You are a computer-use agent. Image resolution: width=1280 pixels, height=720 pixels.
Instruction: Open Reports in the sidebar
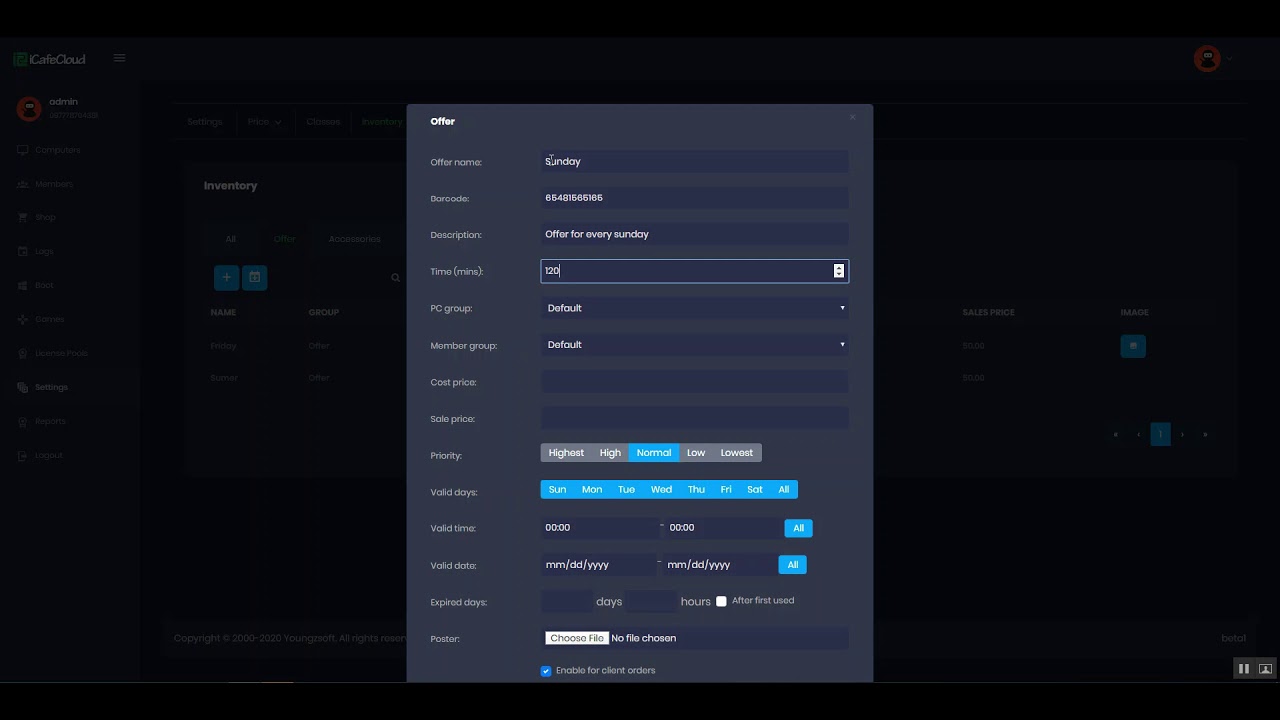click(x=42, y=421)
